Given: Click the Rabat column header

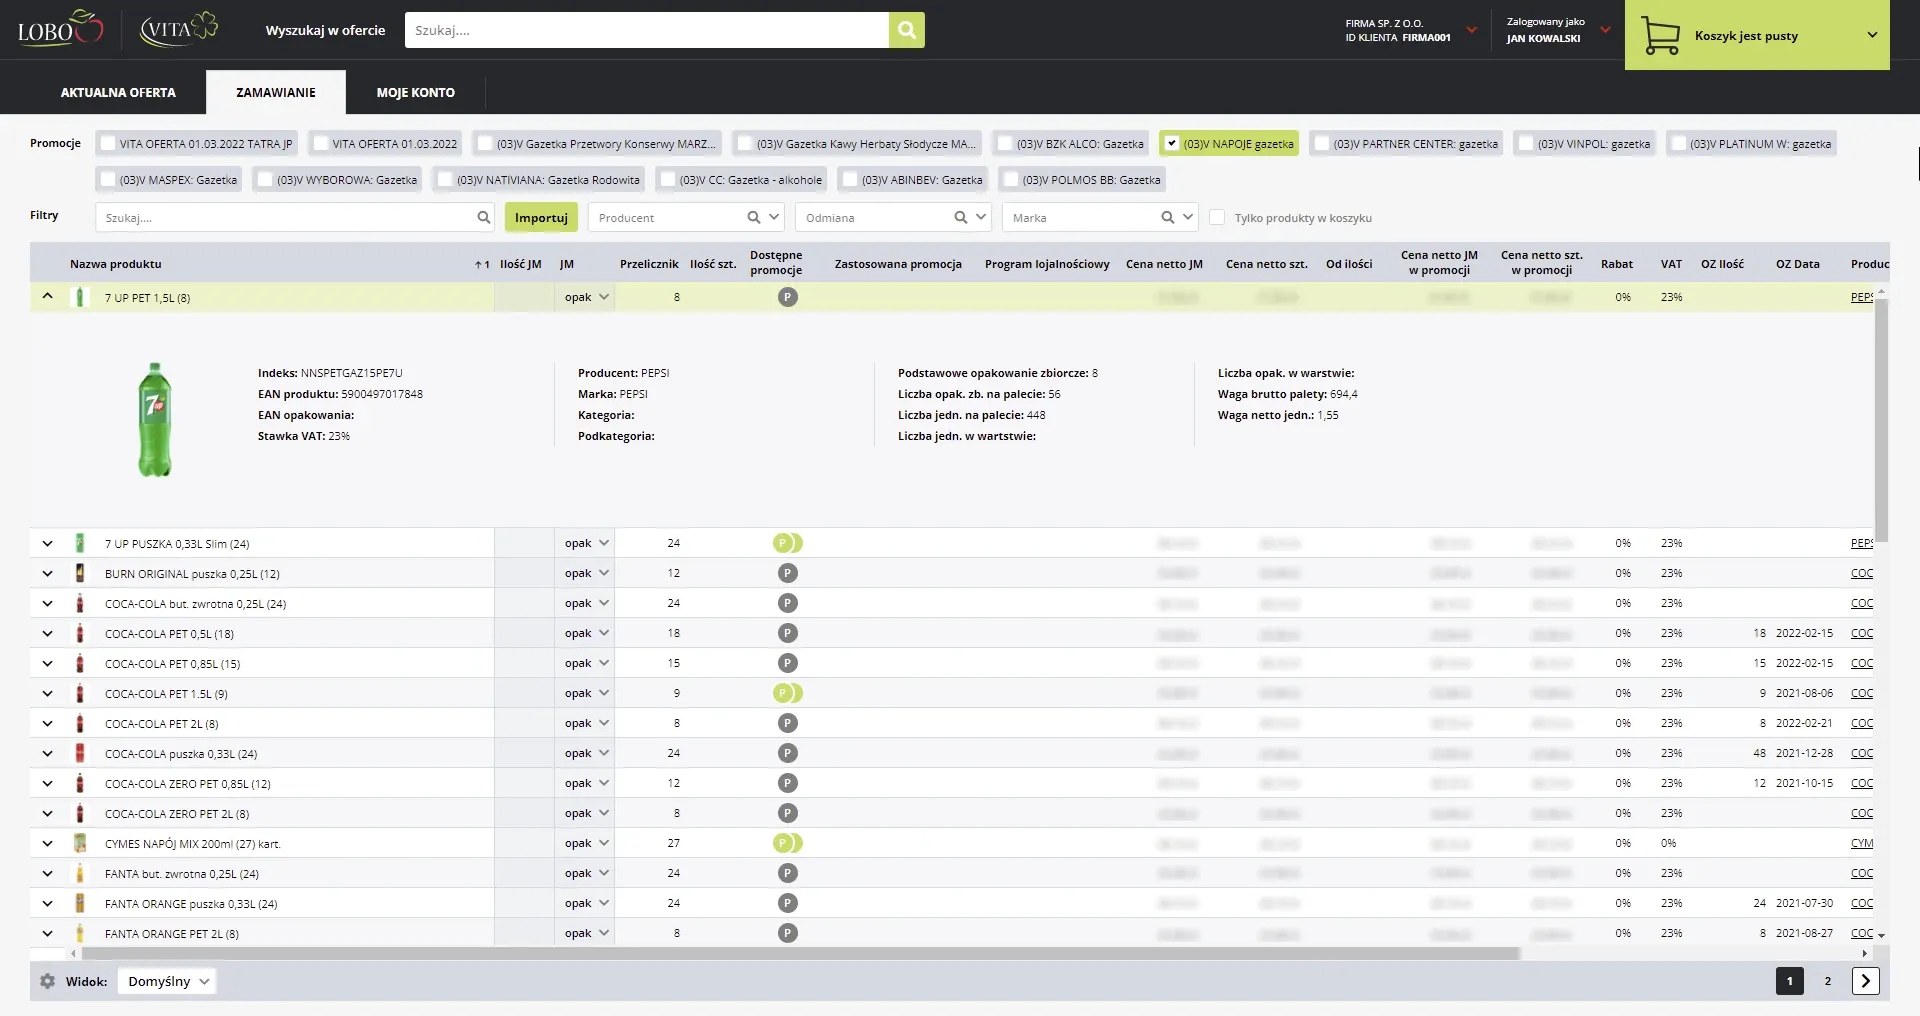Looking at the screenshot, I should 1617,264.
